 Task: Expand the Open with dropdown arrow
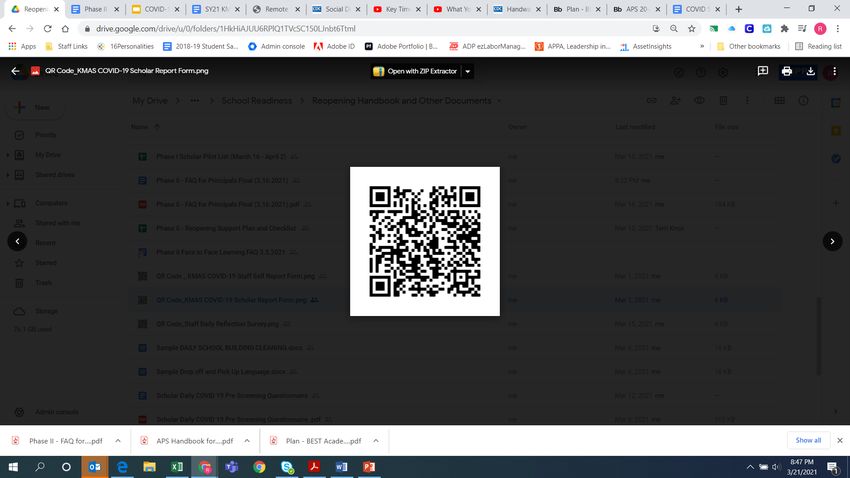[467, 71]
